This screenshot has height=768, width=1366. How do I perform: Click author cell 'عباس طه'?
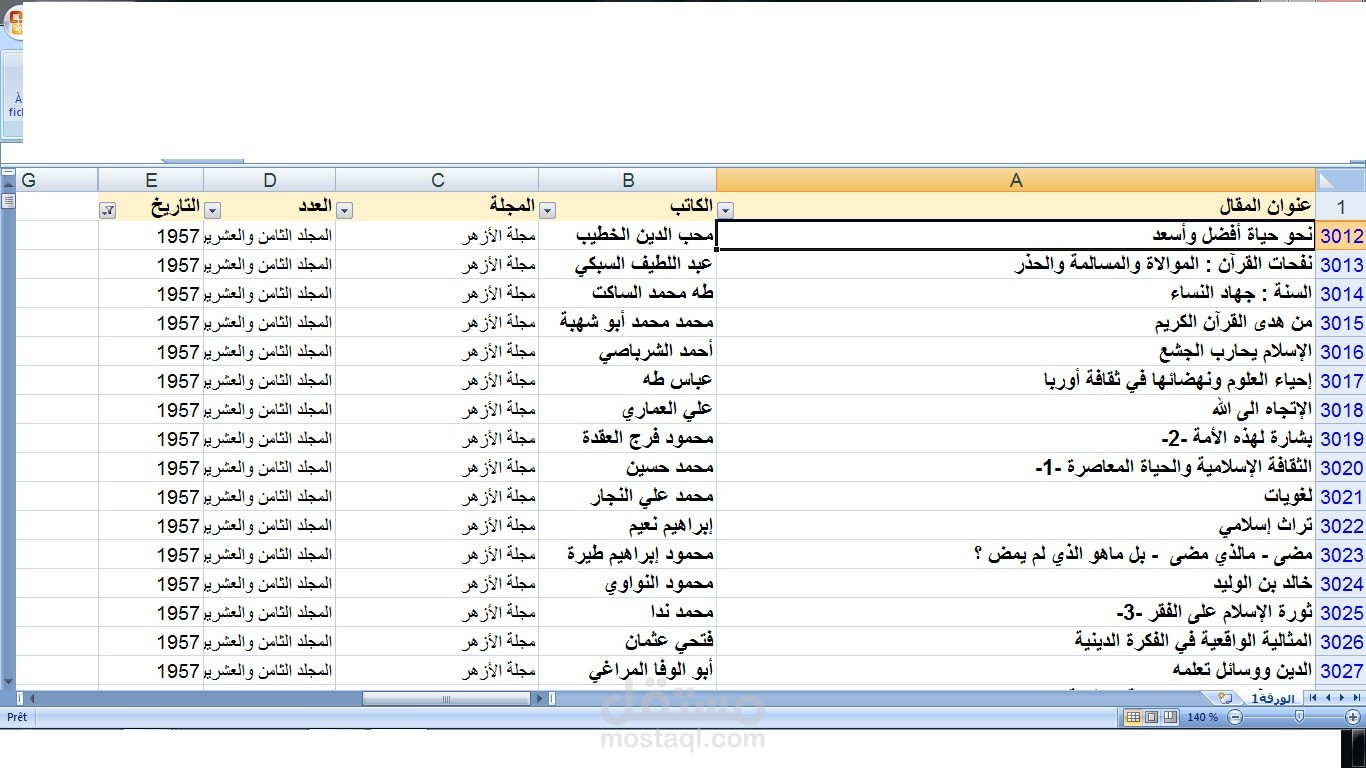(628, 381)
